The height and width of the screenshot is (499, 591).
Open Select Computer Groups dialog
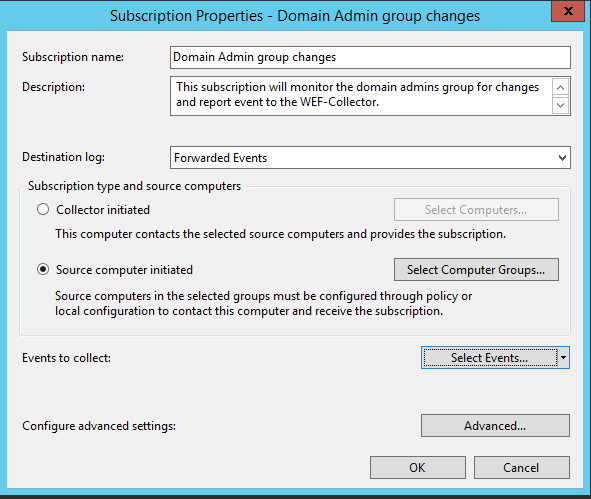click(x=476, y=269)
